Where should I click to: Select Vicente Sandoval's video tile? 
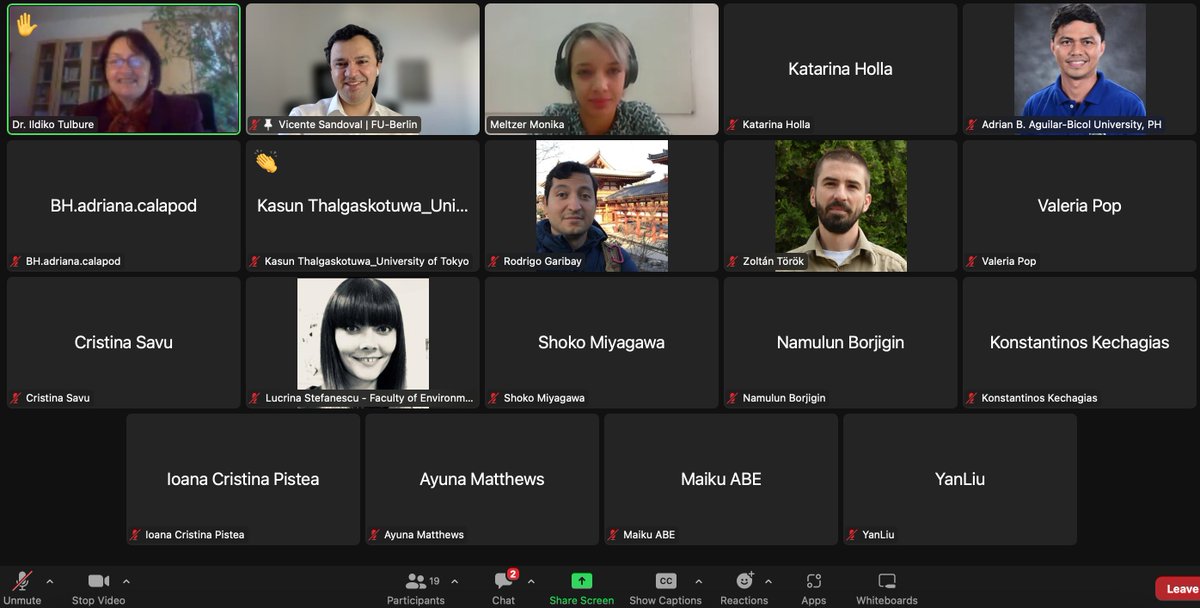coord(363,69)
